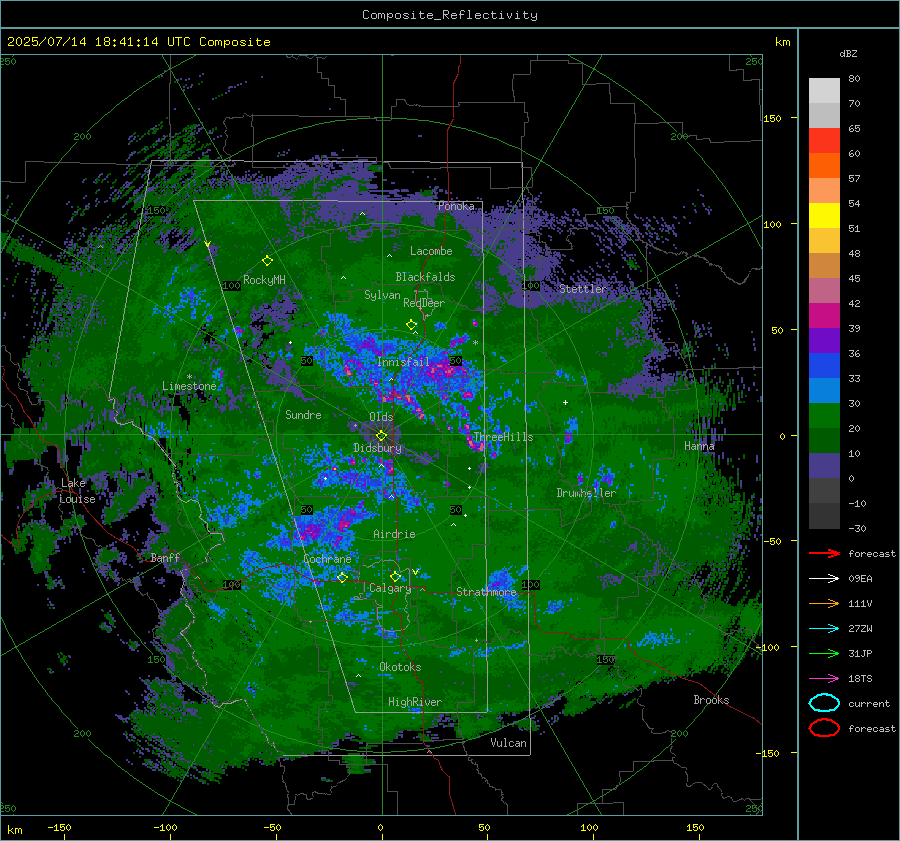Click the ThreeHills city label
900x841 pixels.
tap(503, 437)
